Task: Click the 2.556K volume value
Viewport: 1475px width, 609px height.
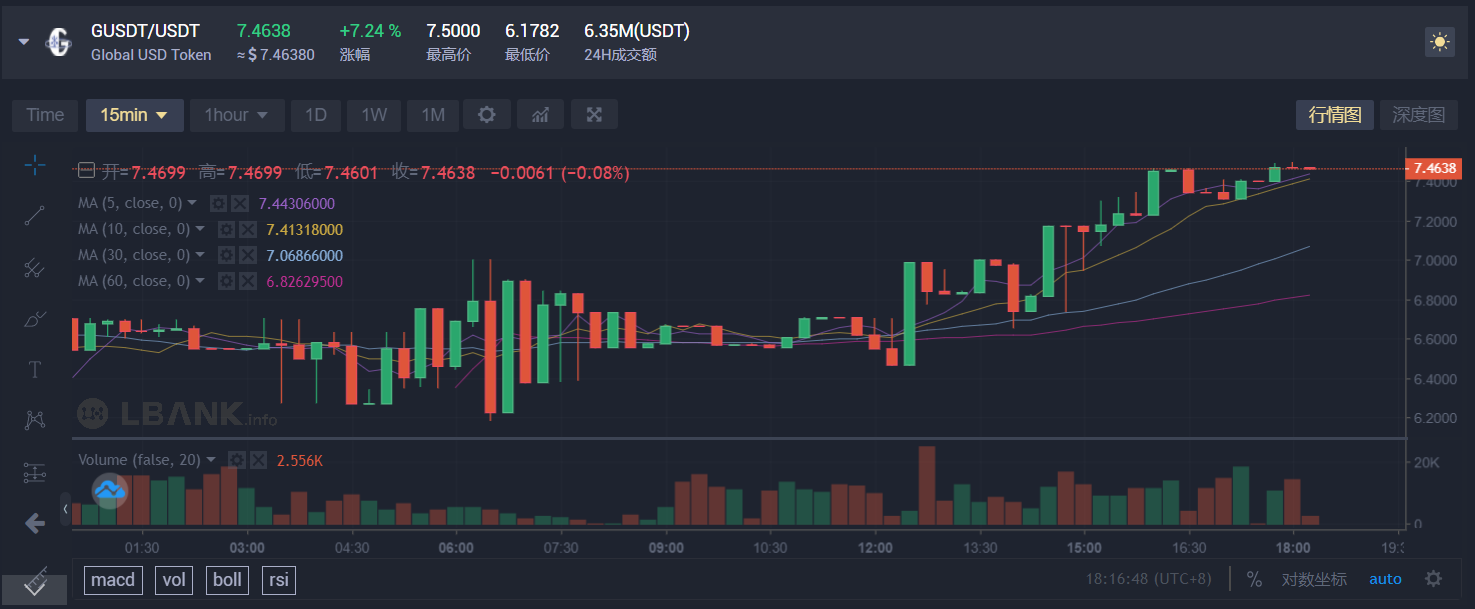Action: (x=300, y=460)
